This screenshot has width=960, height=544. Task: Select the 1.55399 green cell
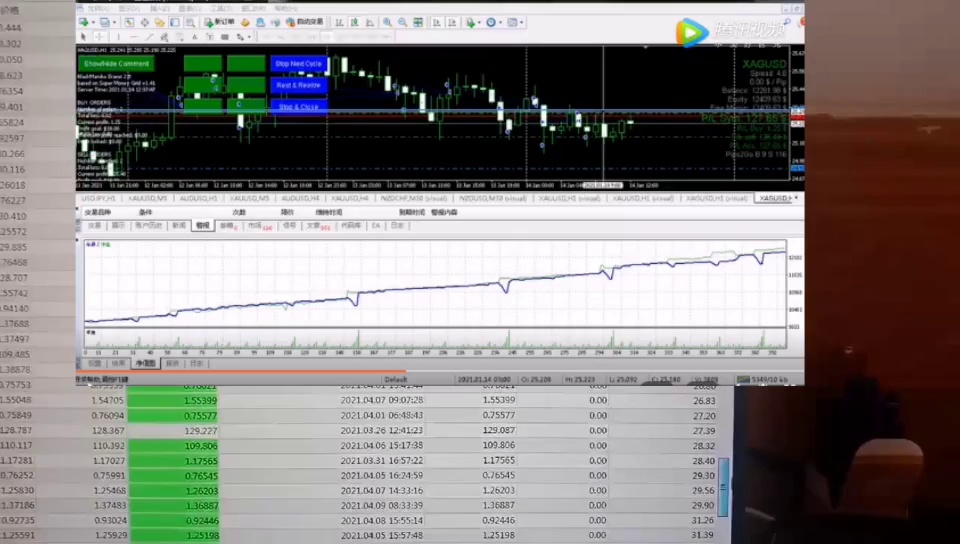coord(172,400)
